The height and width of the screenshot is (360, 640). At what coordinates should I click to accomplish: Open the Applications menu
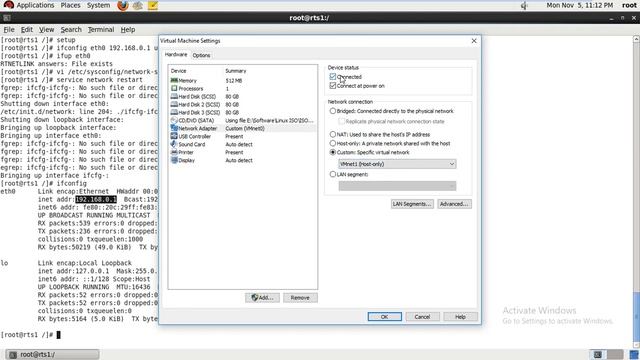(x=35, y=5)
